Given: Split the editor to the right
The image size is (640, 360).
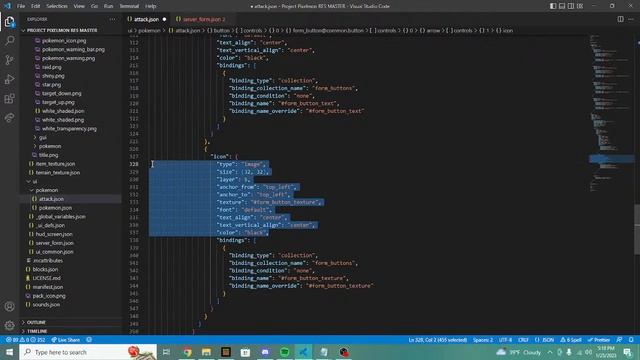Looking at the screenshot, I should coord(620,19).
